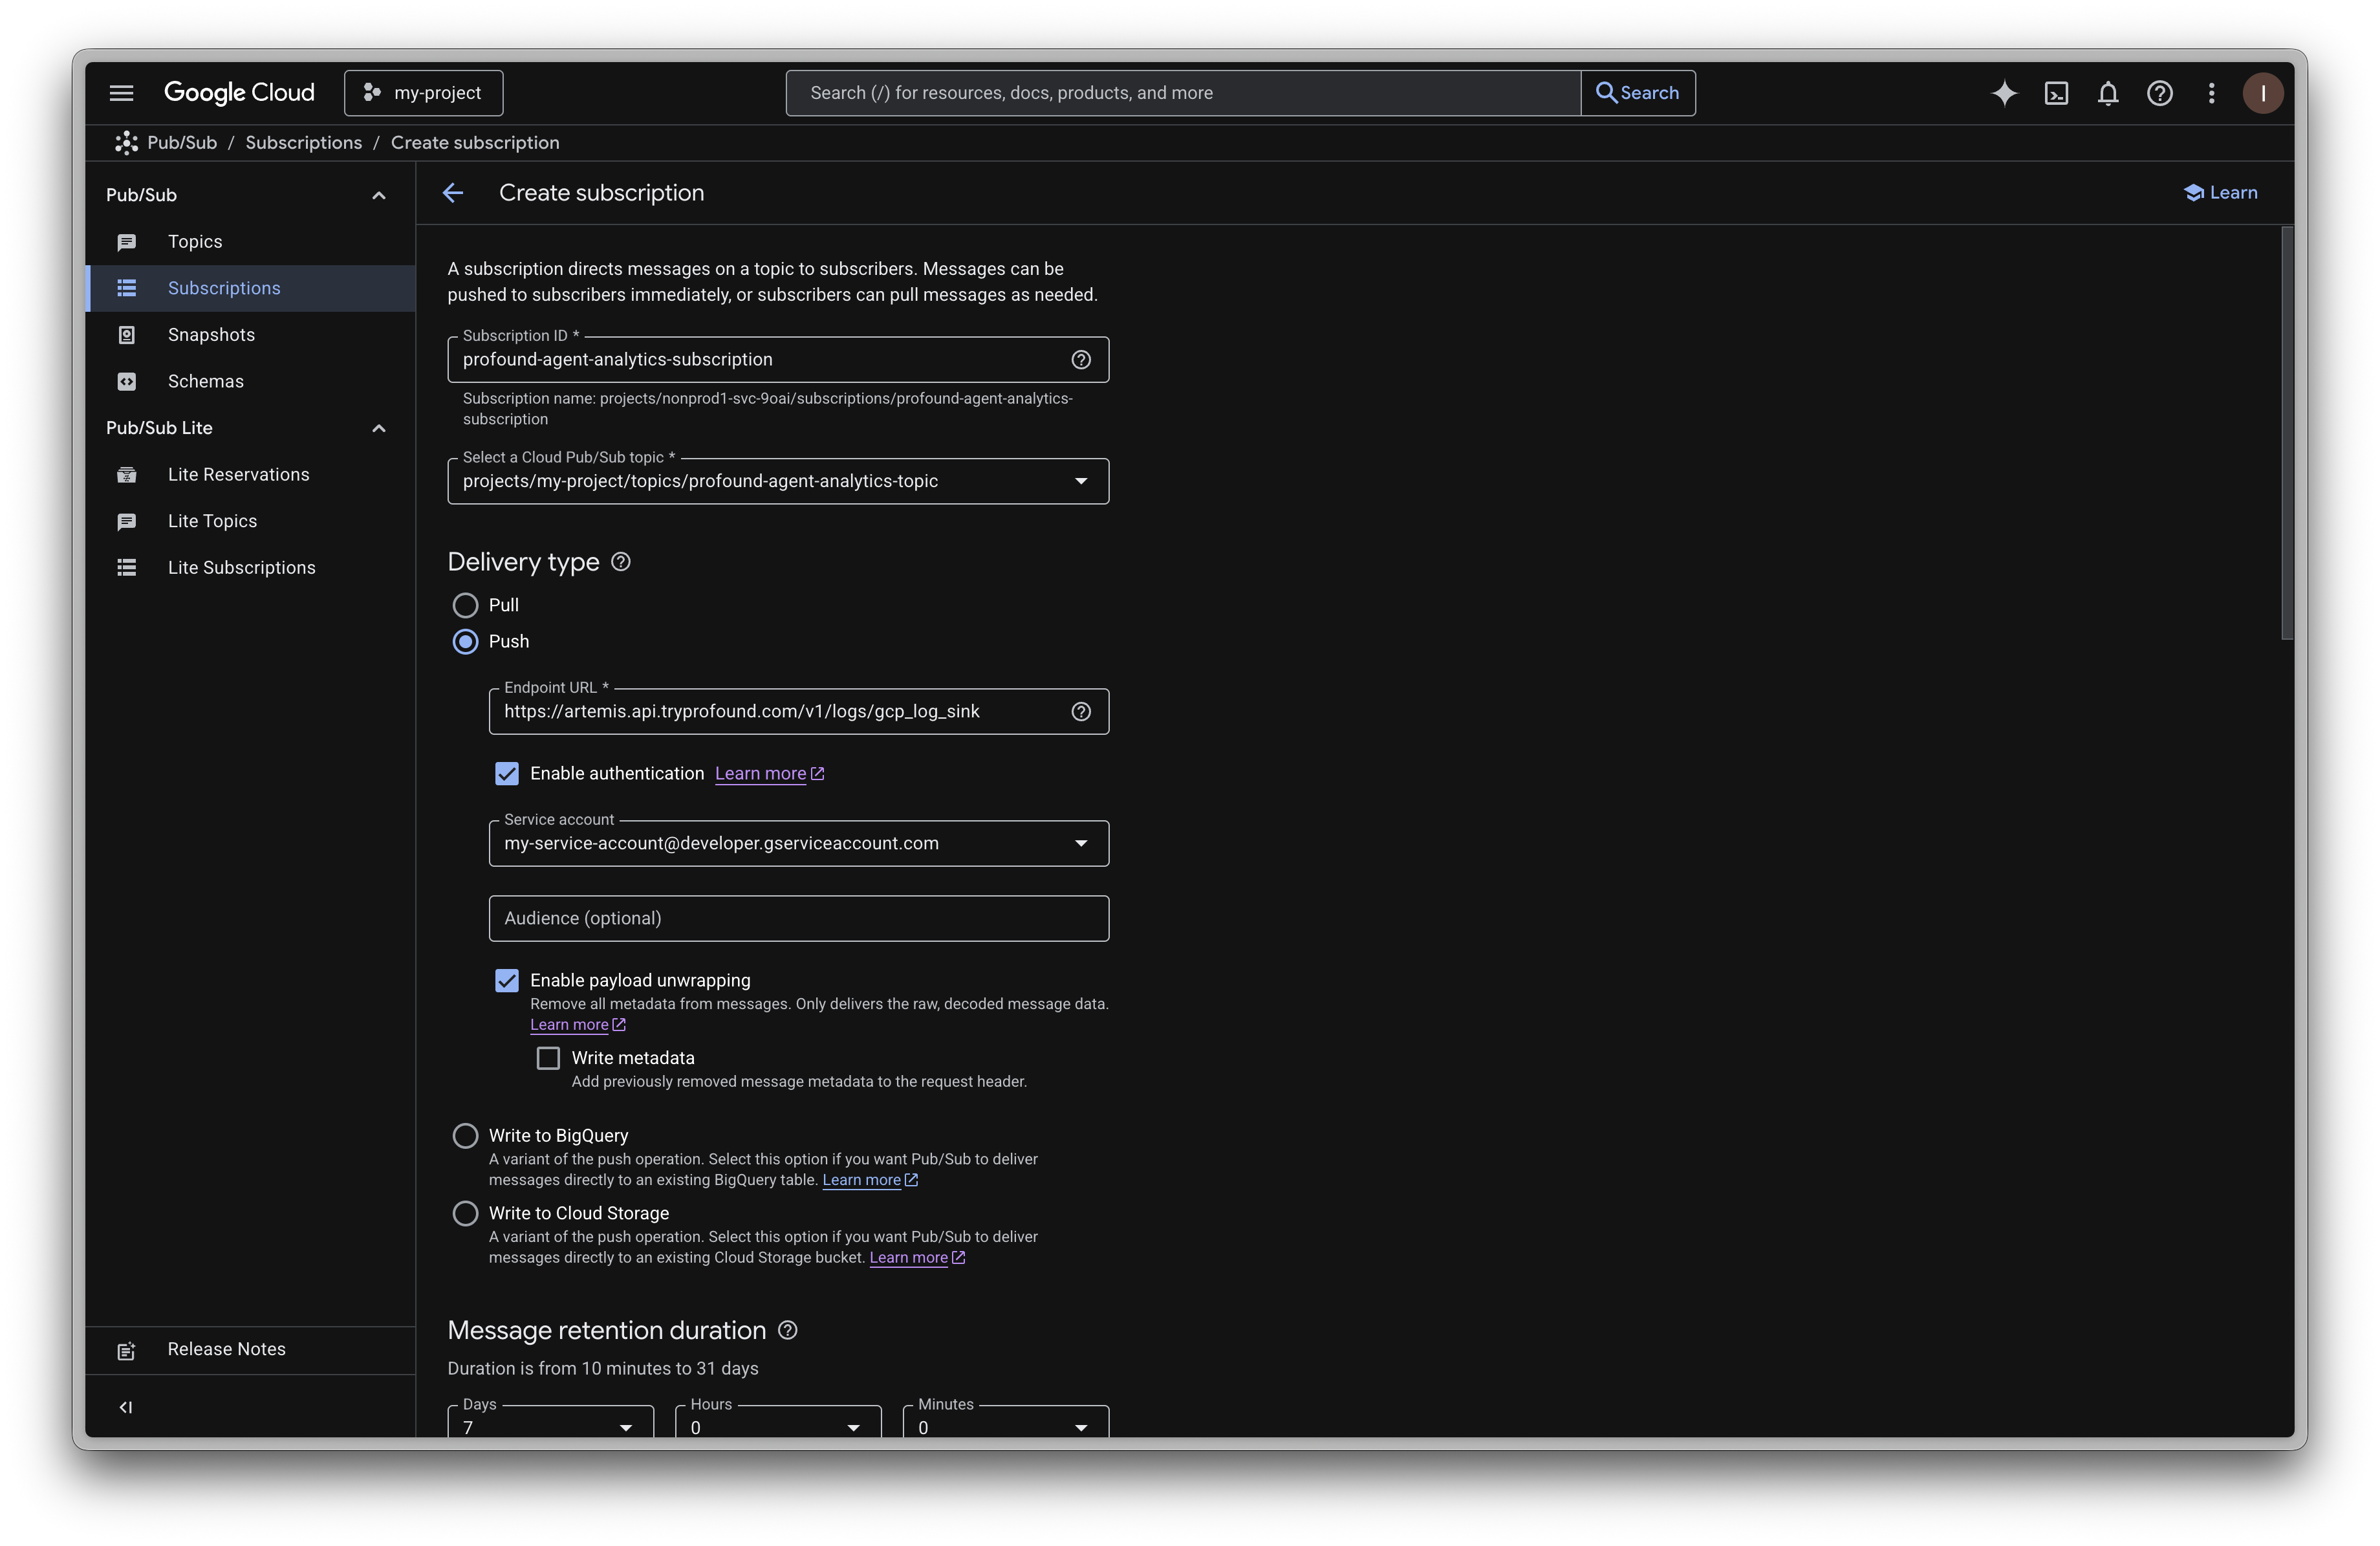Open the Cloud Pub/Sub topic dropdown
Image resolution: width=2380 pixels, height=1546 pixels.
[778, 481]
